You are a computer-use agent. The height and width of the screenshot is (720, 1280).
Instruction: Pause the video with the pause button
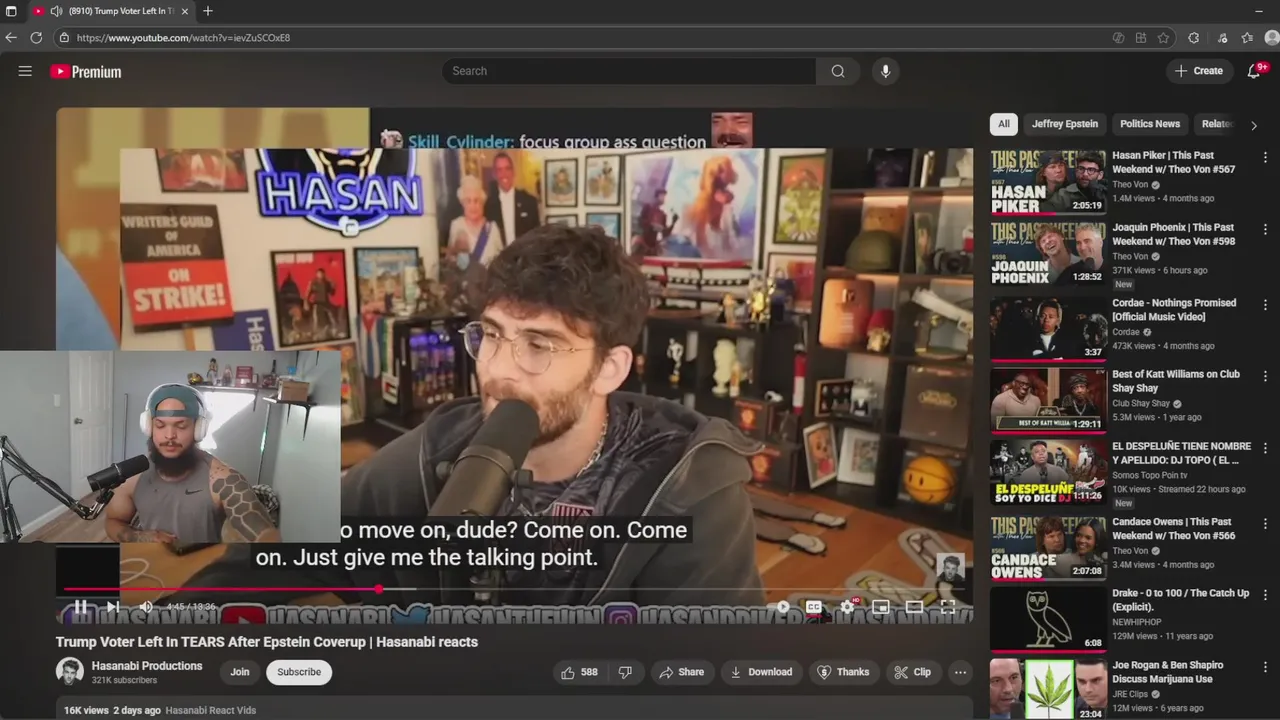click(x=80, y=607)
